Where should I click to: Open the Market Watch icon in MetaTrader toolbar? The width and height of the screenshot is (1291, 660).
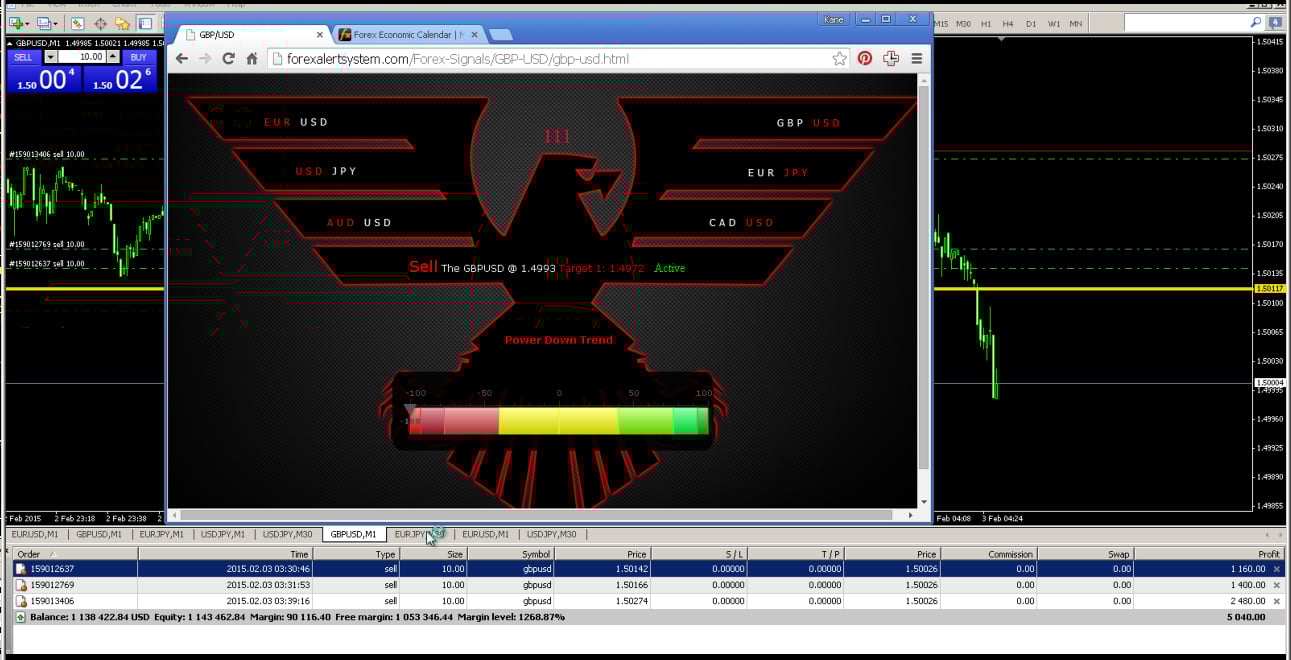pos(77,23)
